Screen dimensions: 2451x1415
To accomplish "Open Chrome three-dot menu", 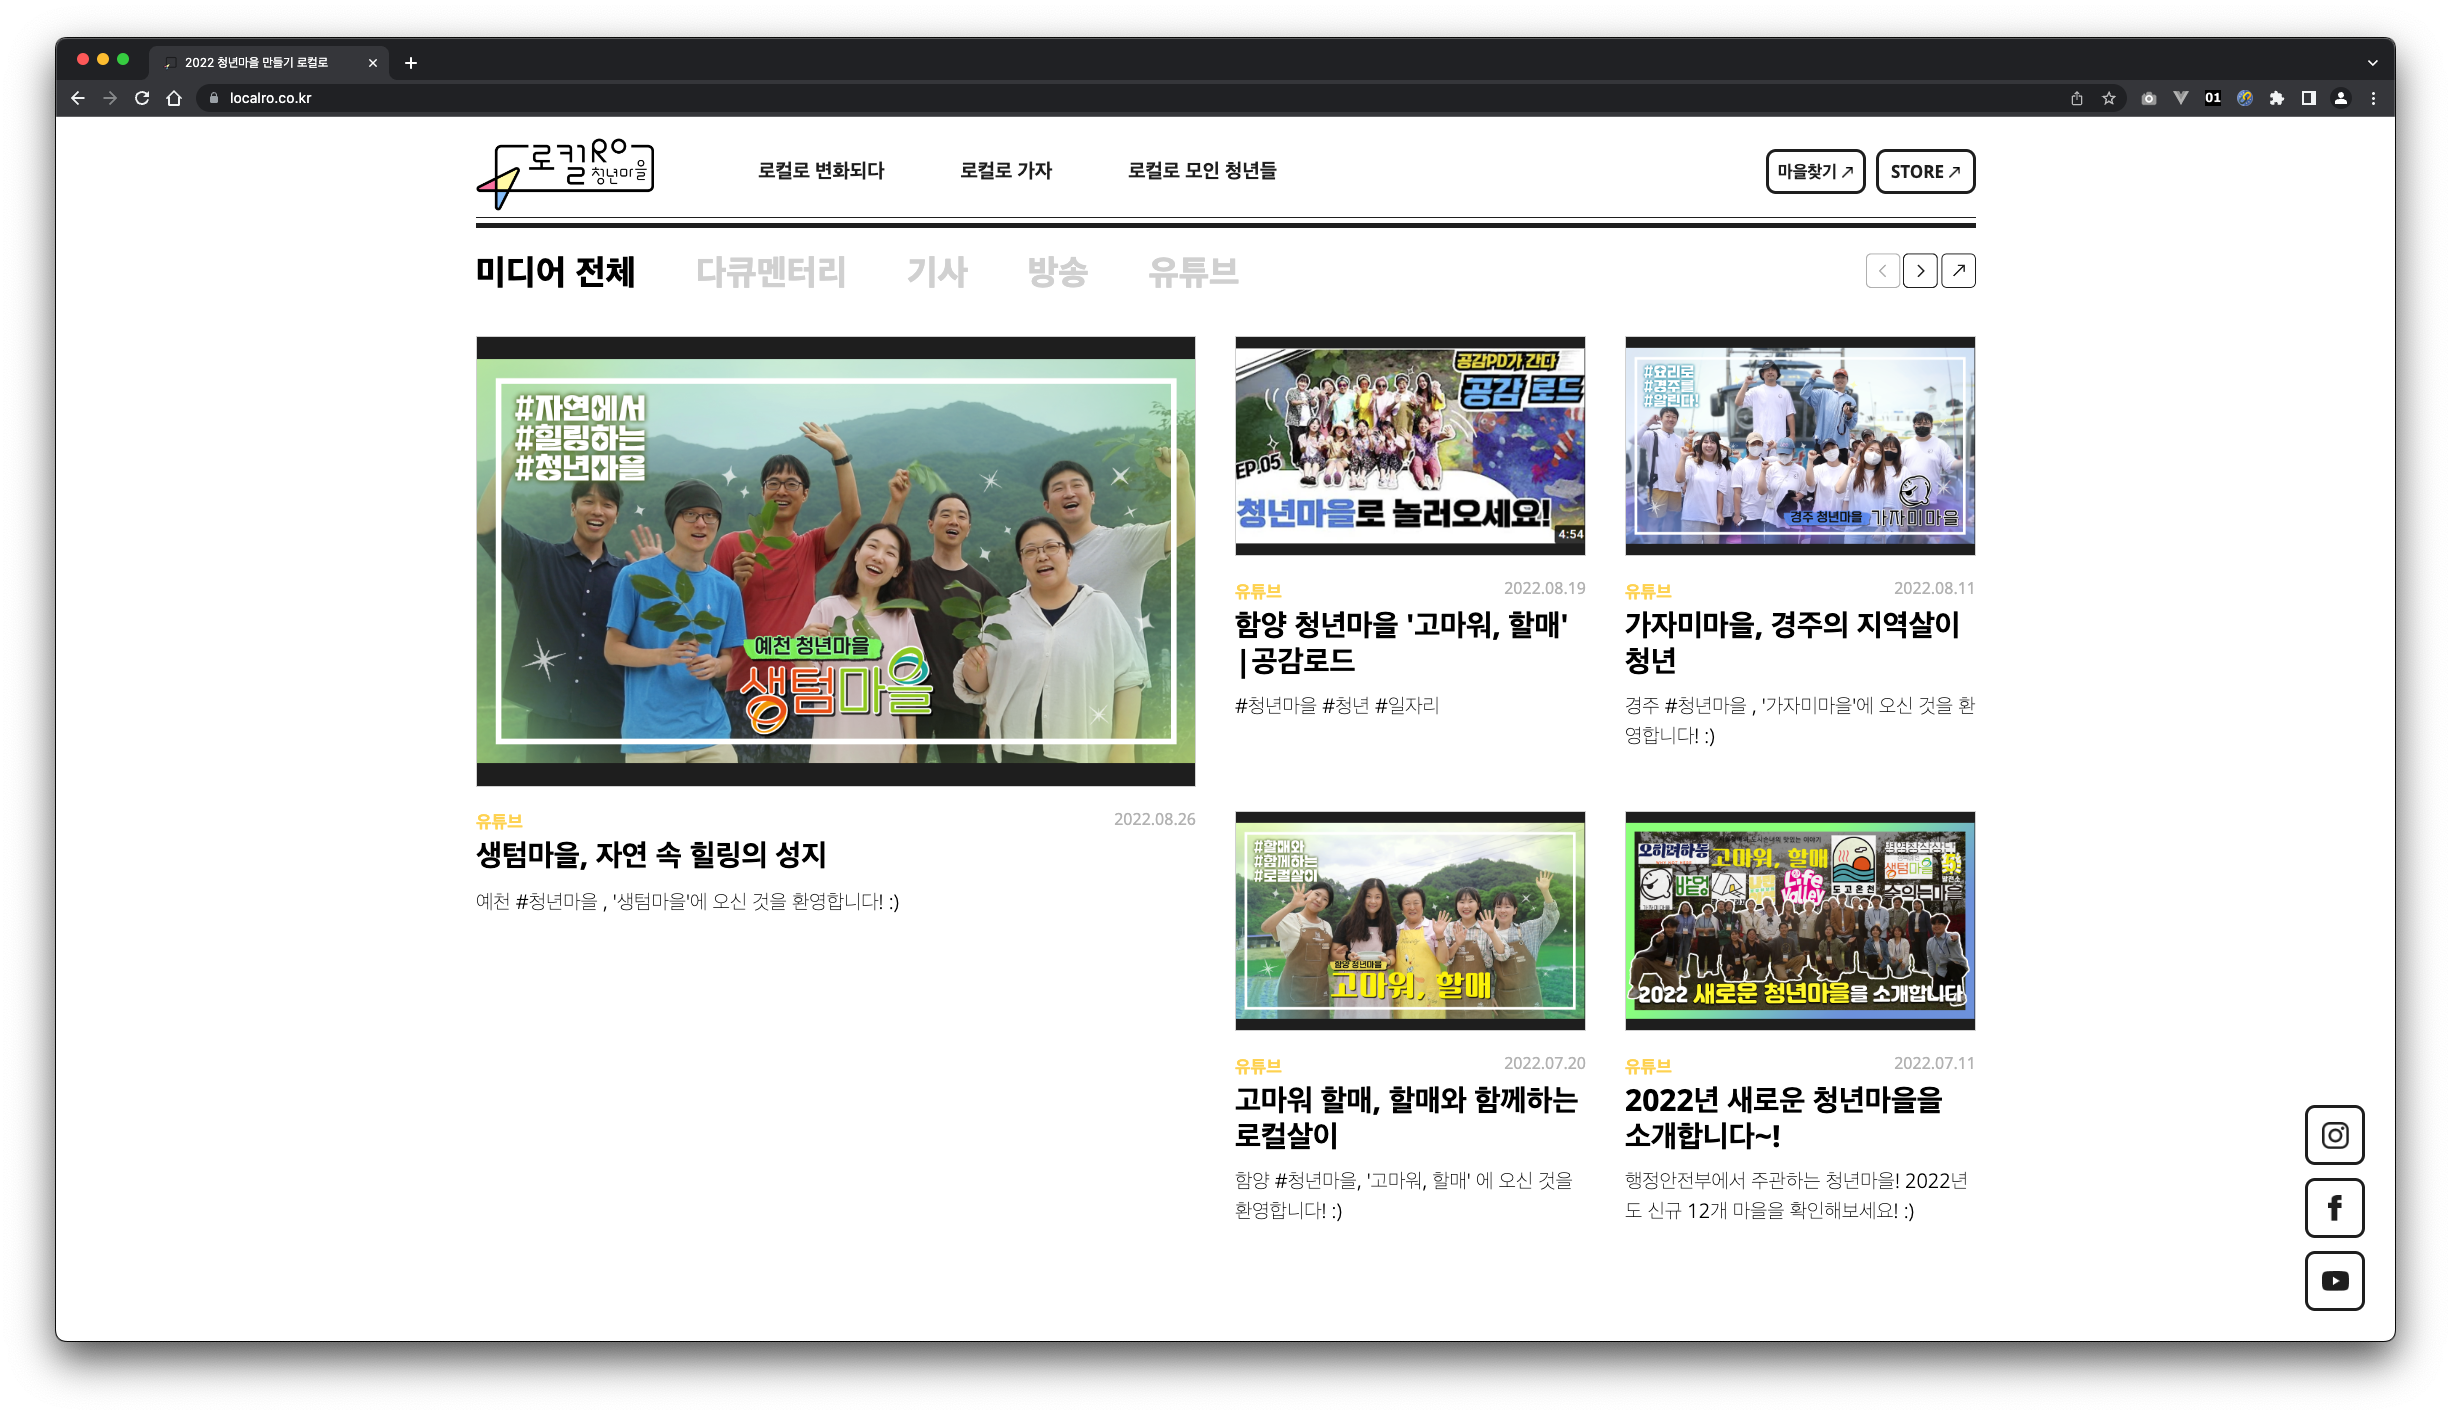I will (2373, 98).
